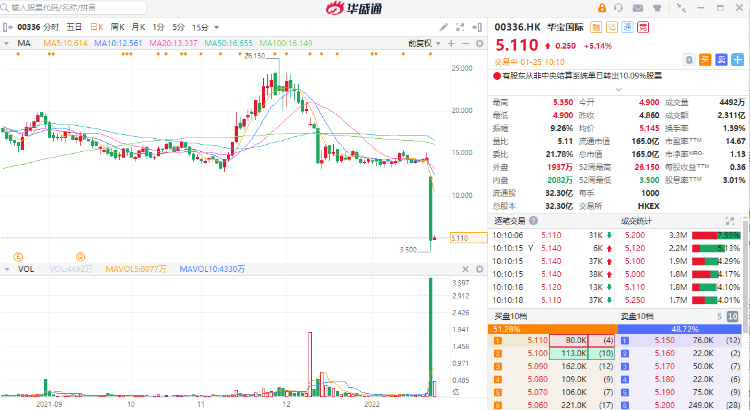Switch to 5分 five-minute chart
This screenshot has width=750, height=410.
coord(178,27)
